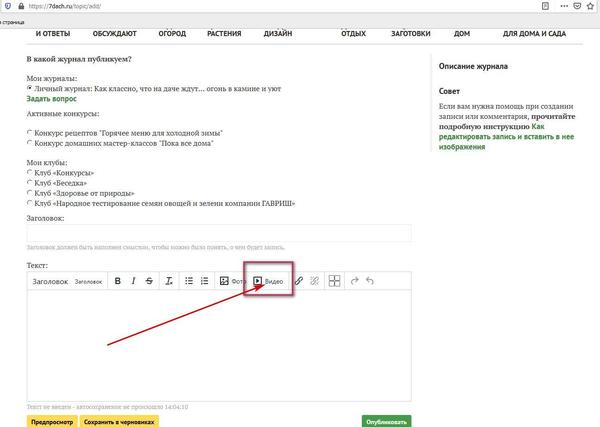Select the "Пока все дома" contest radio button
The image size is (600, 427).
30,143
